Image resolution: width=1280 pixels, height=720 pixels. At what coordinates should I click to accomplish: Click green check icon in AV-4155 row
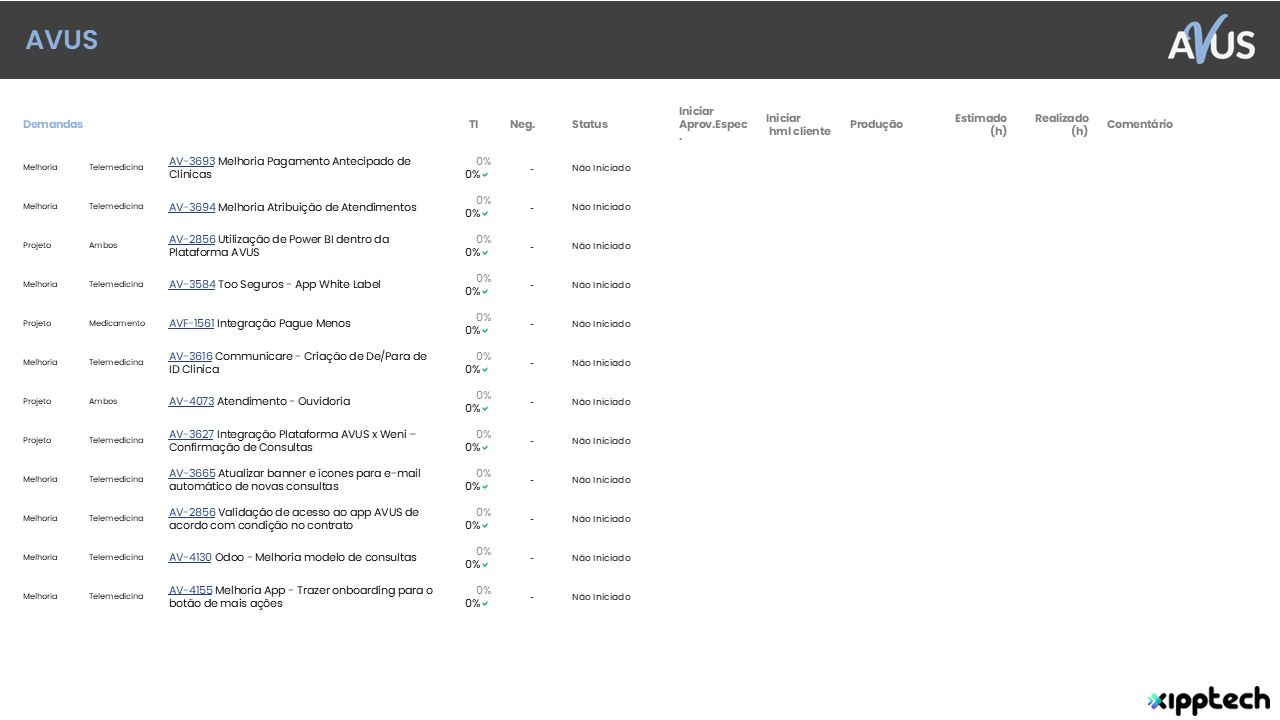tap(485, 604)
